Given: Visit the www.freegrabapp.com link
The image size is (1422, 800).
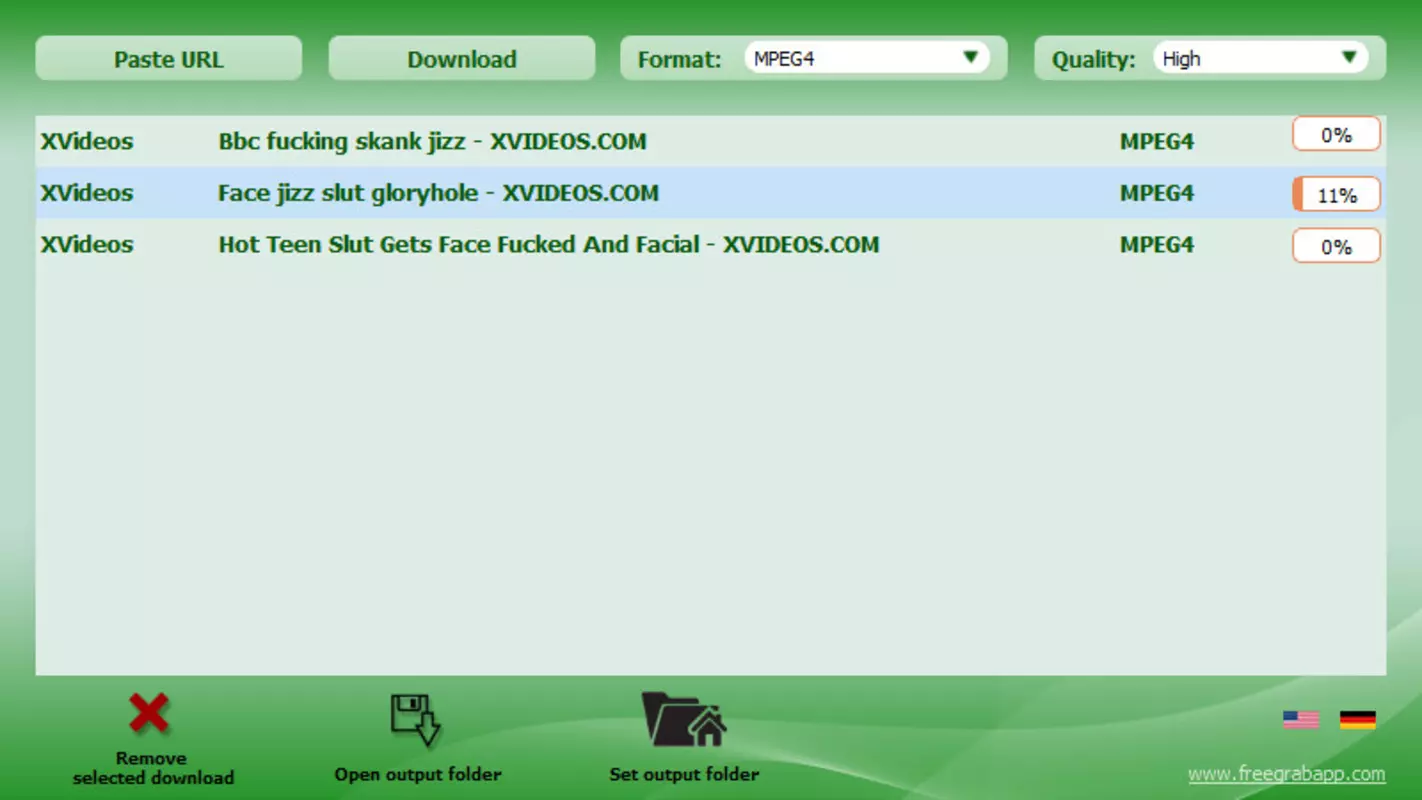Looking at the screenshot, I should [x=1287, y=774].
